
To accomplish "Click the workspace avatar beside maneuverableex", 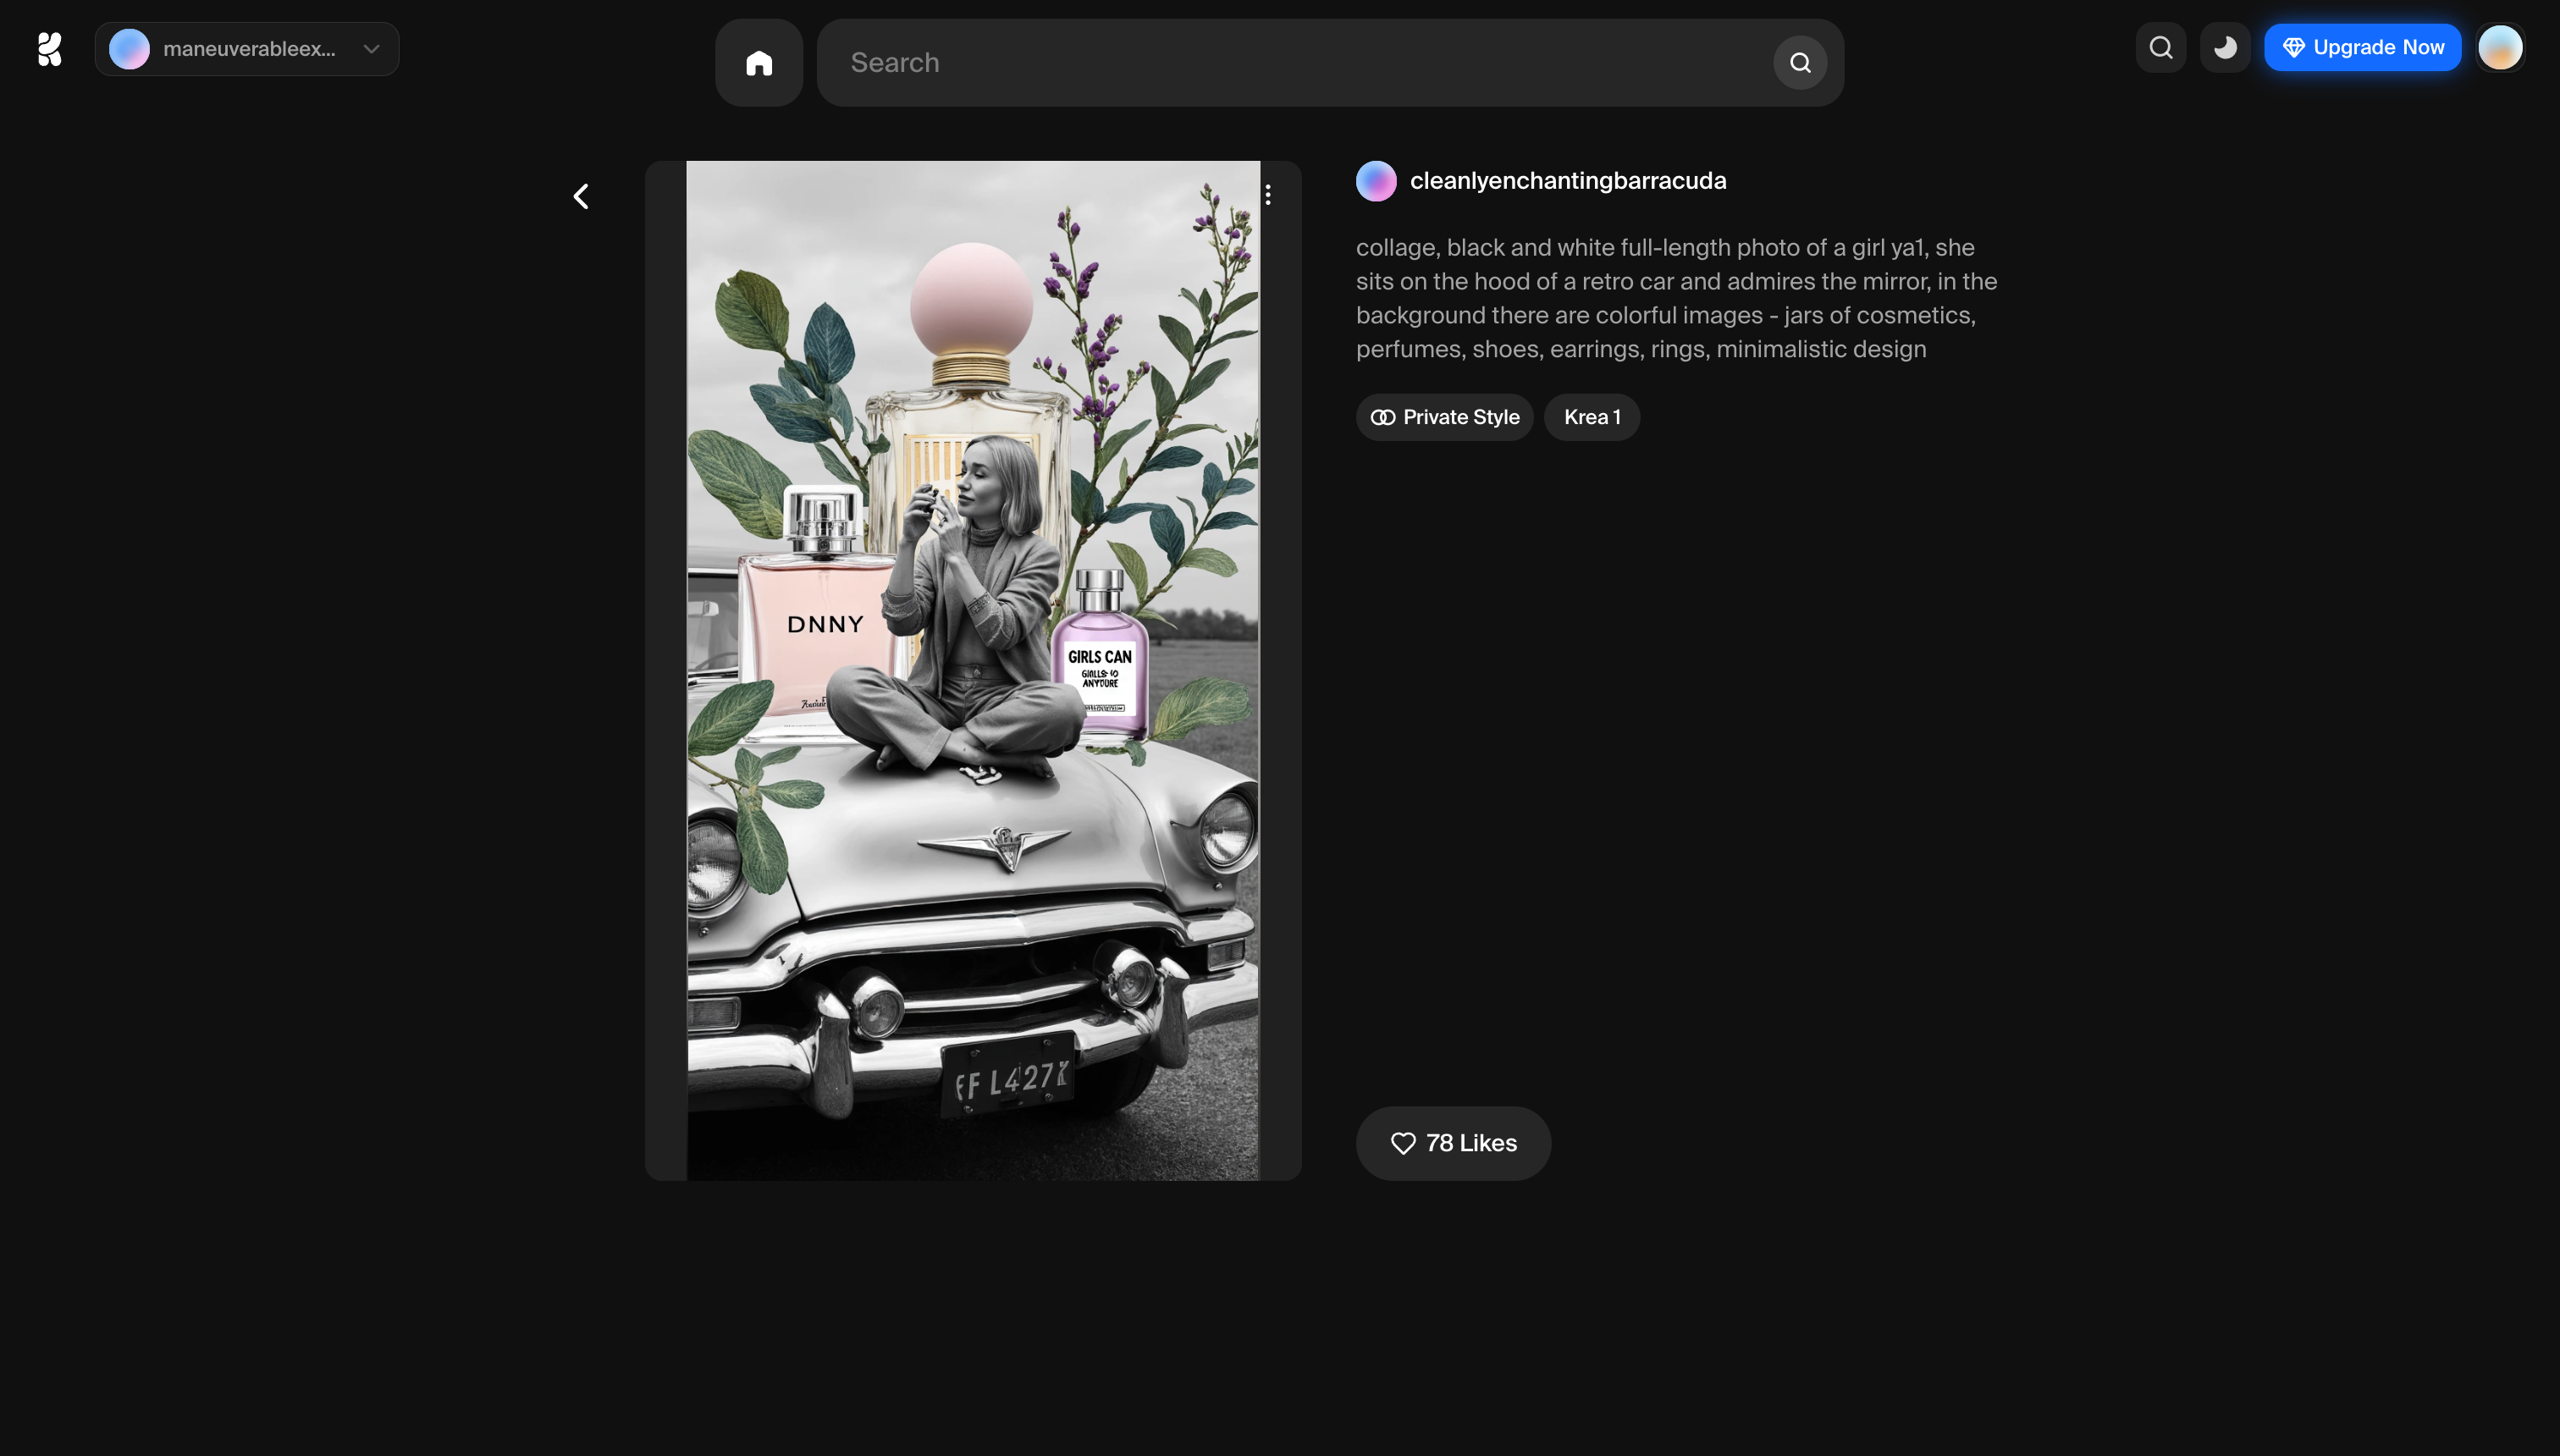I will [129, 49].
